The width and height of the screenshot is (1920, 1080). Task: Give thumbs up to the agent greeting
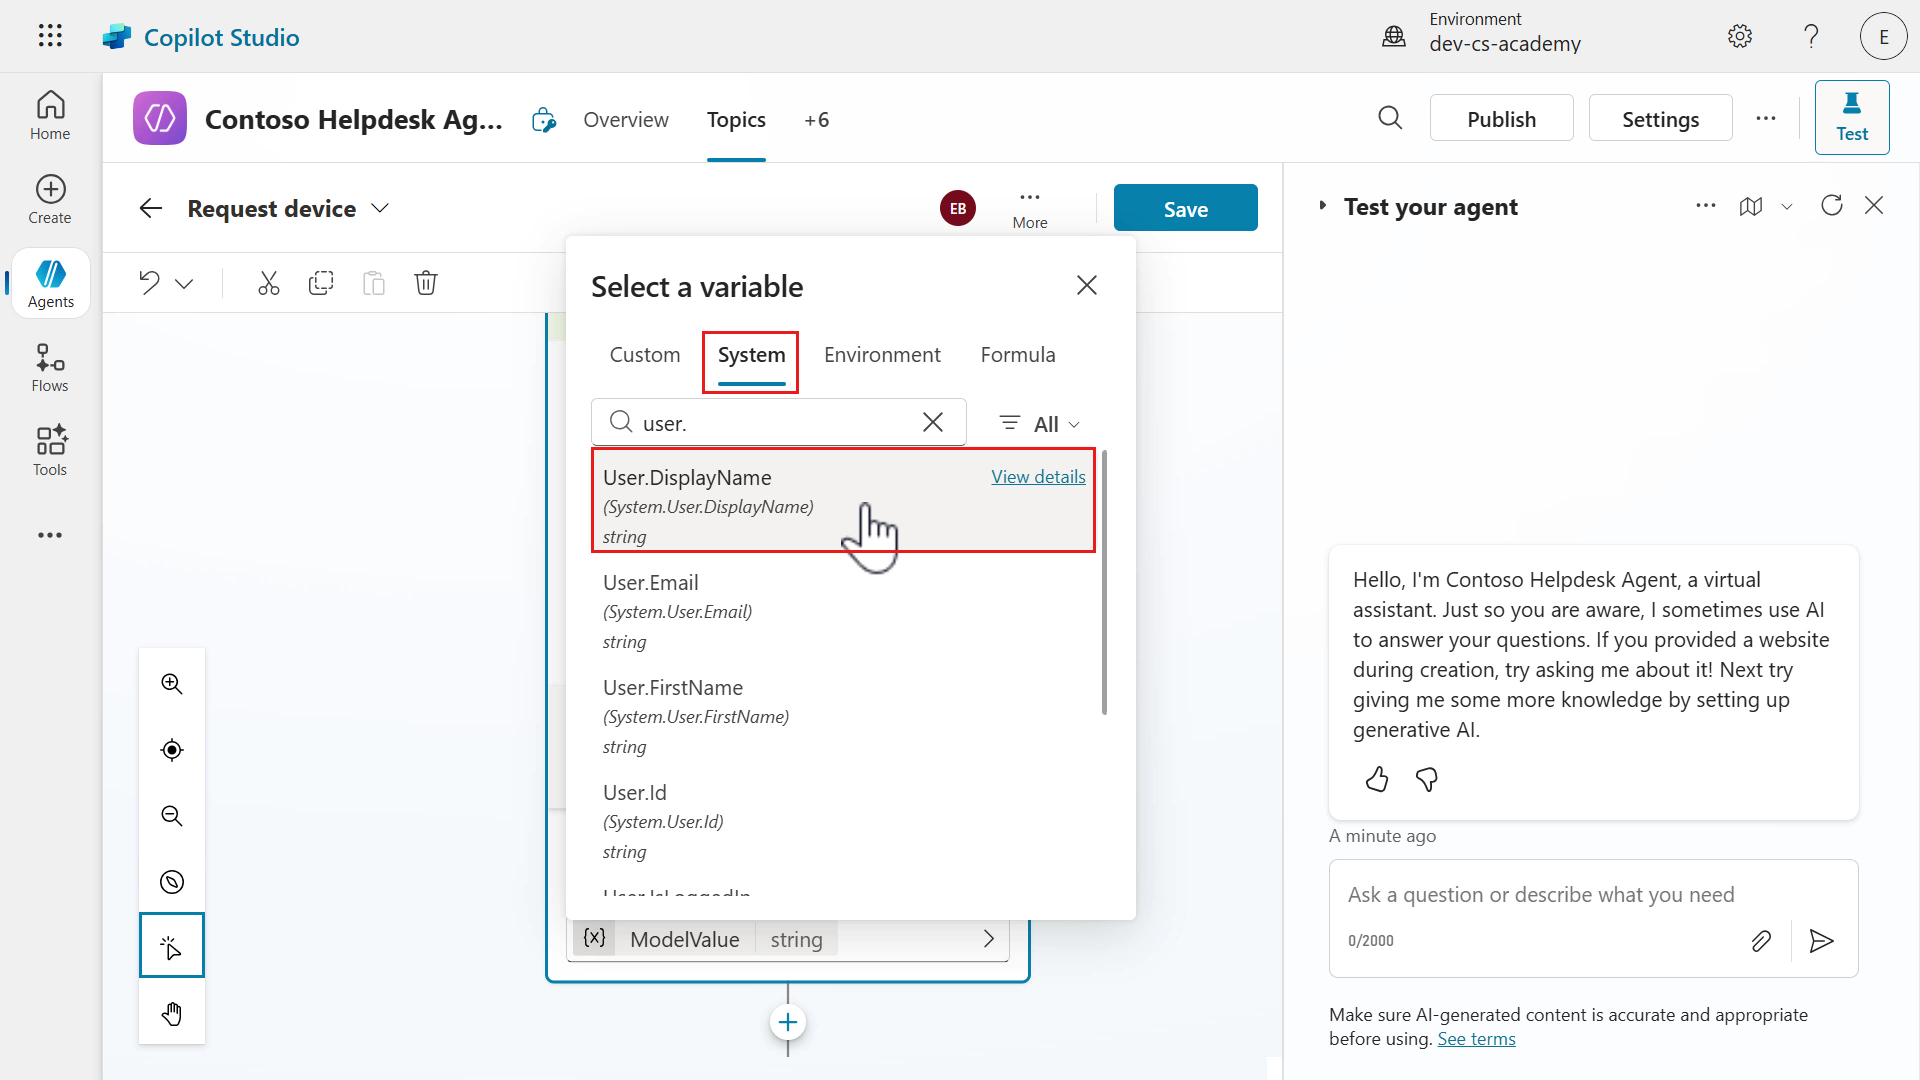coord(1376,779)
